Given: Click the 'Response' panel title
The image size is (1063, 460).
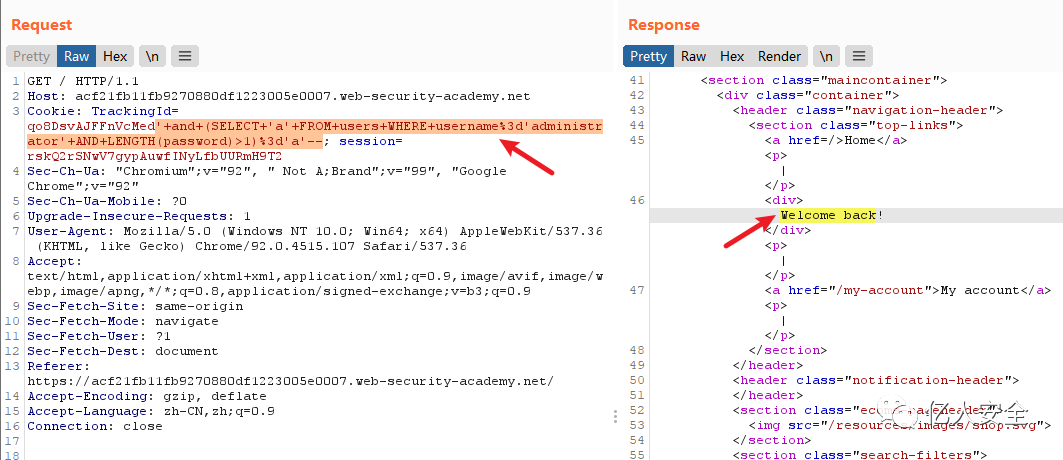Looking at the screenshot, I should (x=664, y=25).
